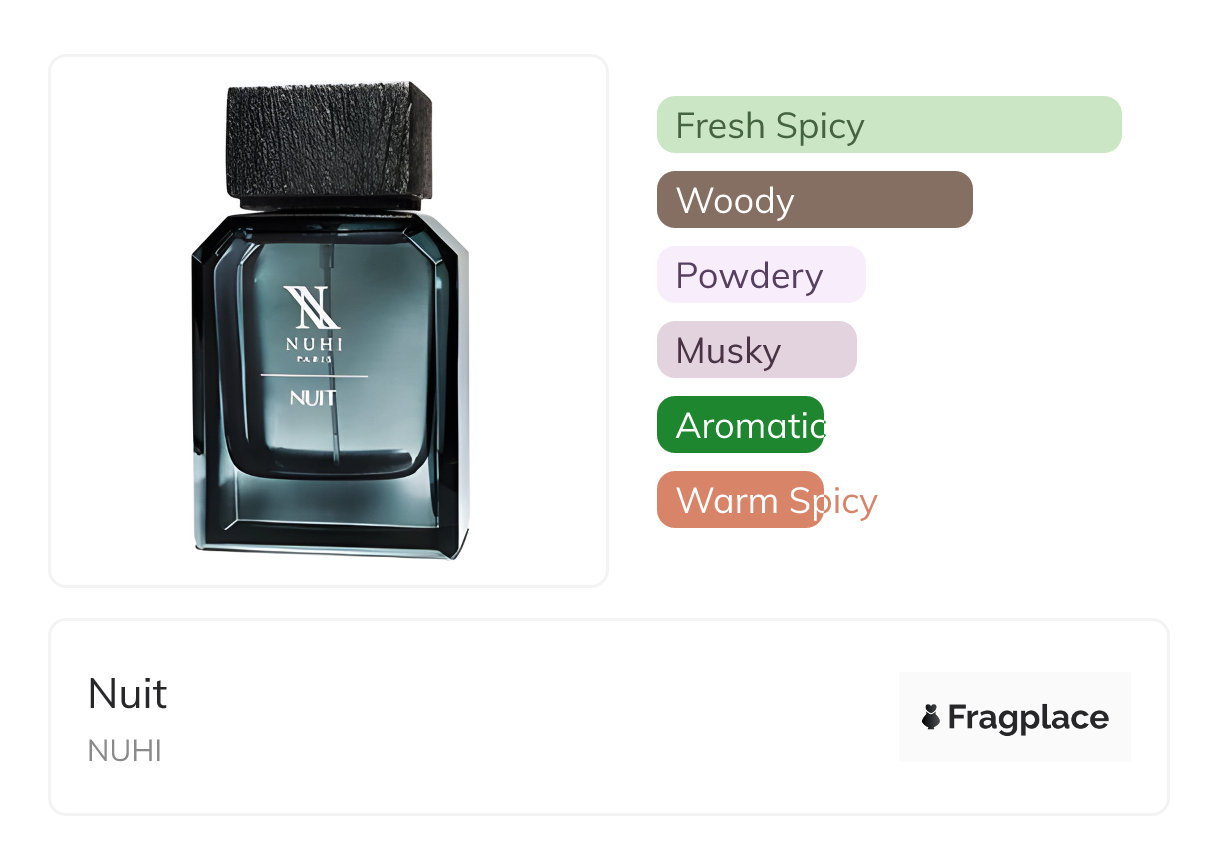Click the NUIT label on the bottle

pos(313,398)
